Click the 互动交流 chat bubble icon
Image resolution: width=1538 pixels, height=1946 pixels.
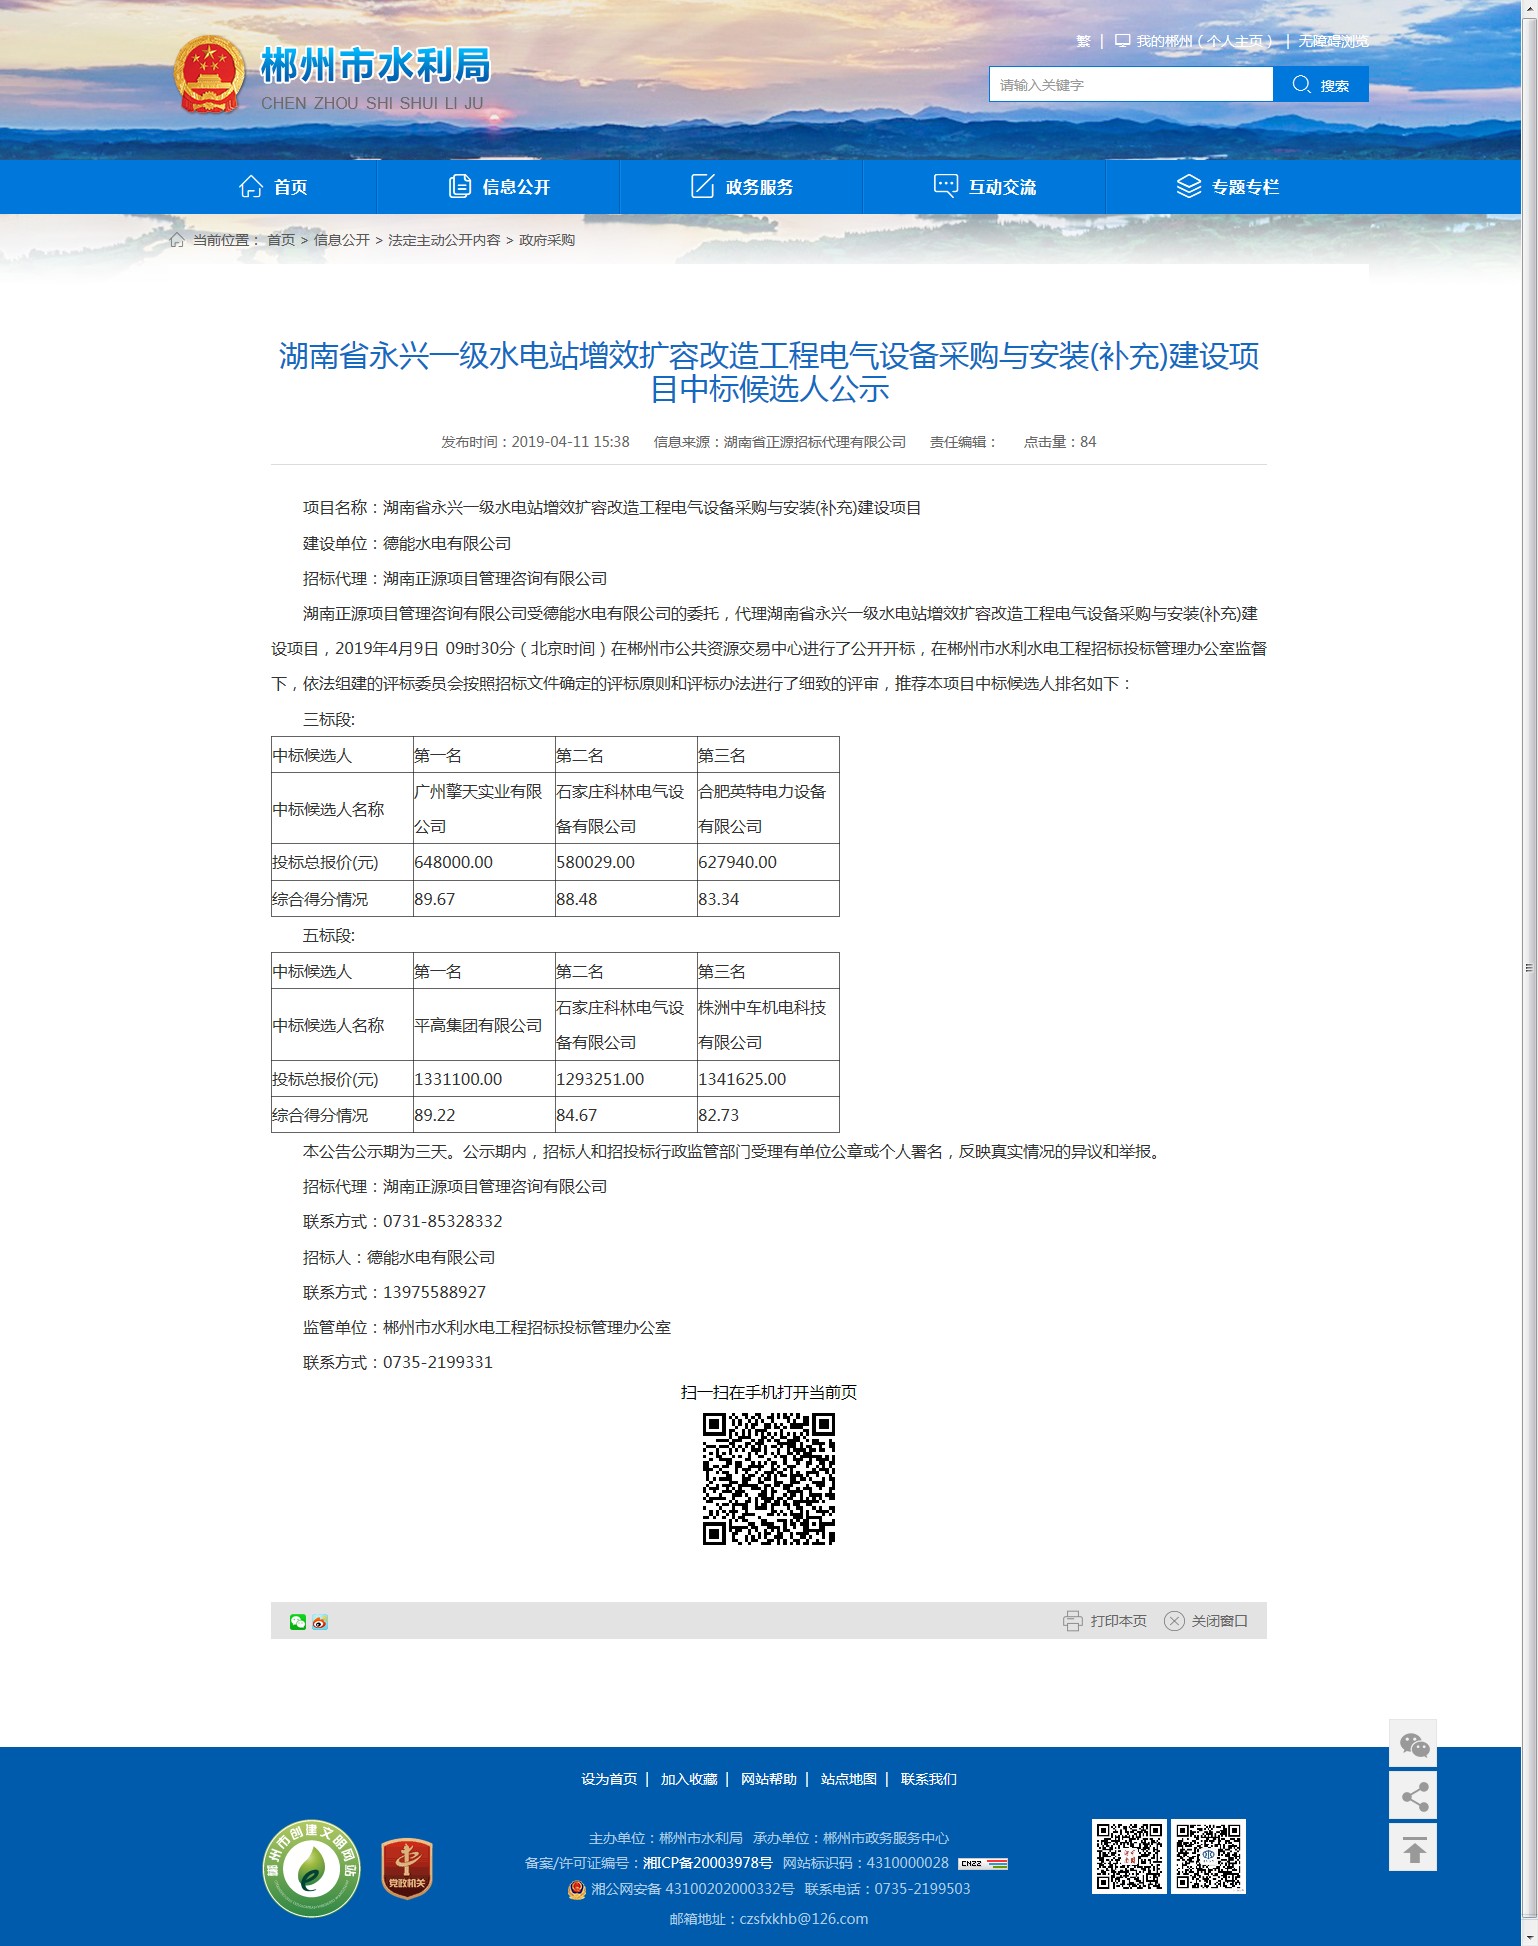coord(945,187)
